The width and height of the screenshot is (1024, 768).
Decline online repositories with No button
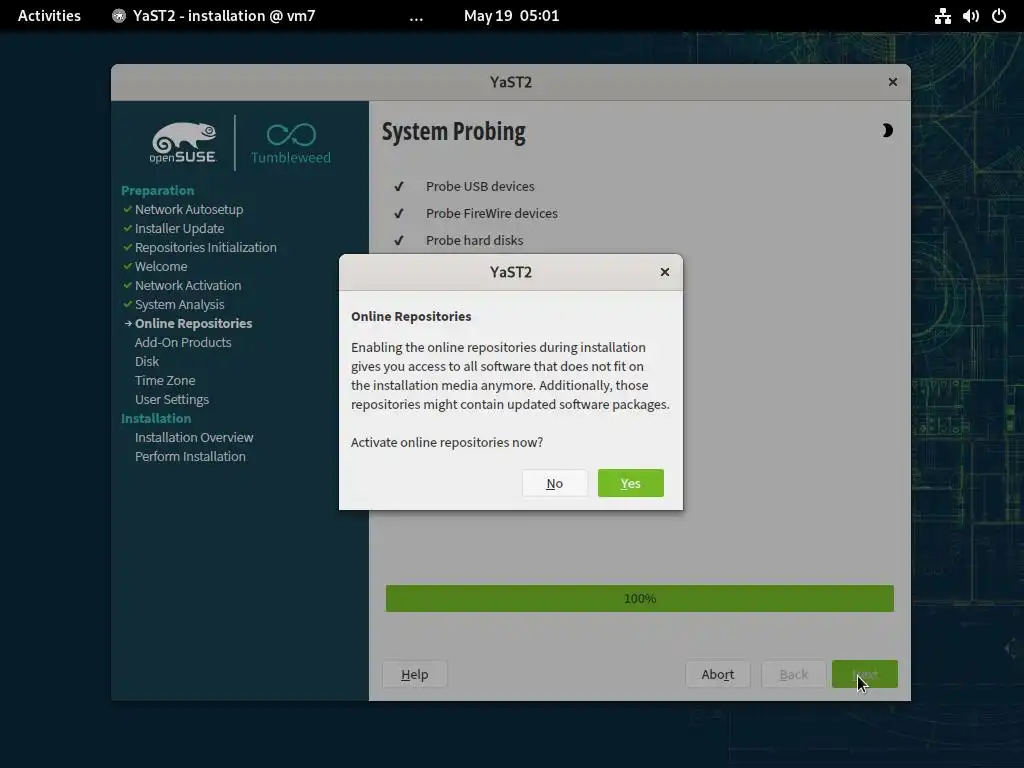tap(554, 483)
